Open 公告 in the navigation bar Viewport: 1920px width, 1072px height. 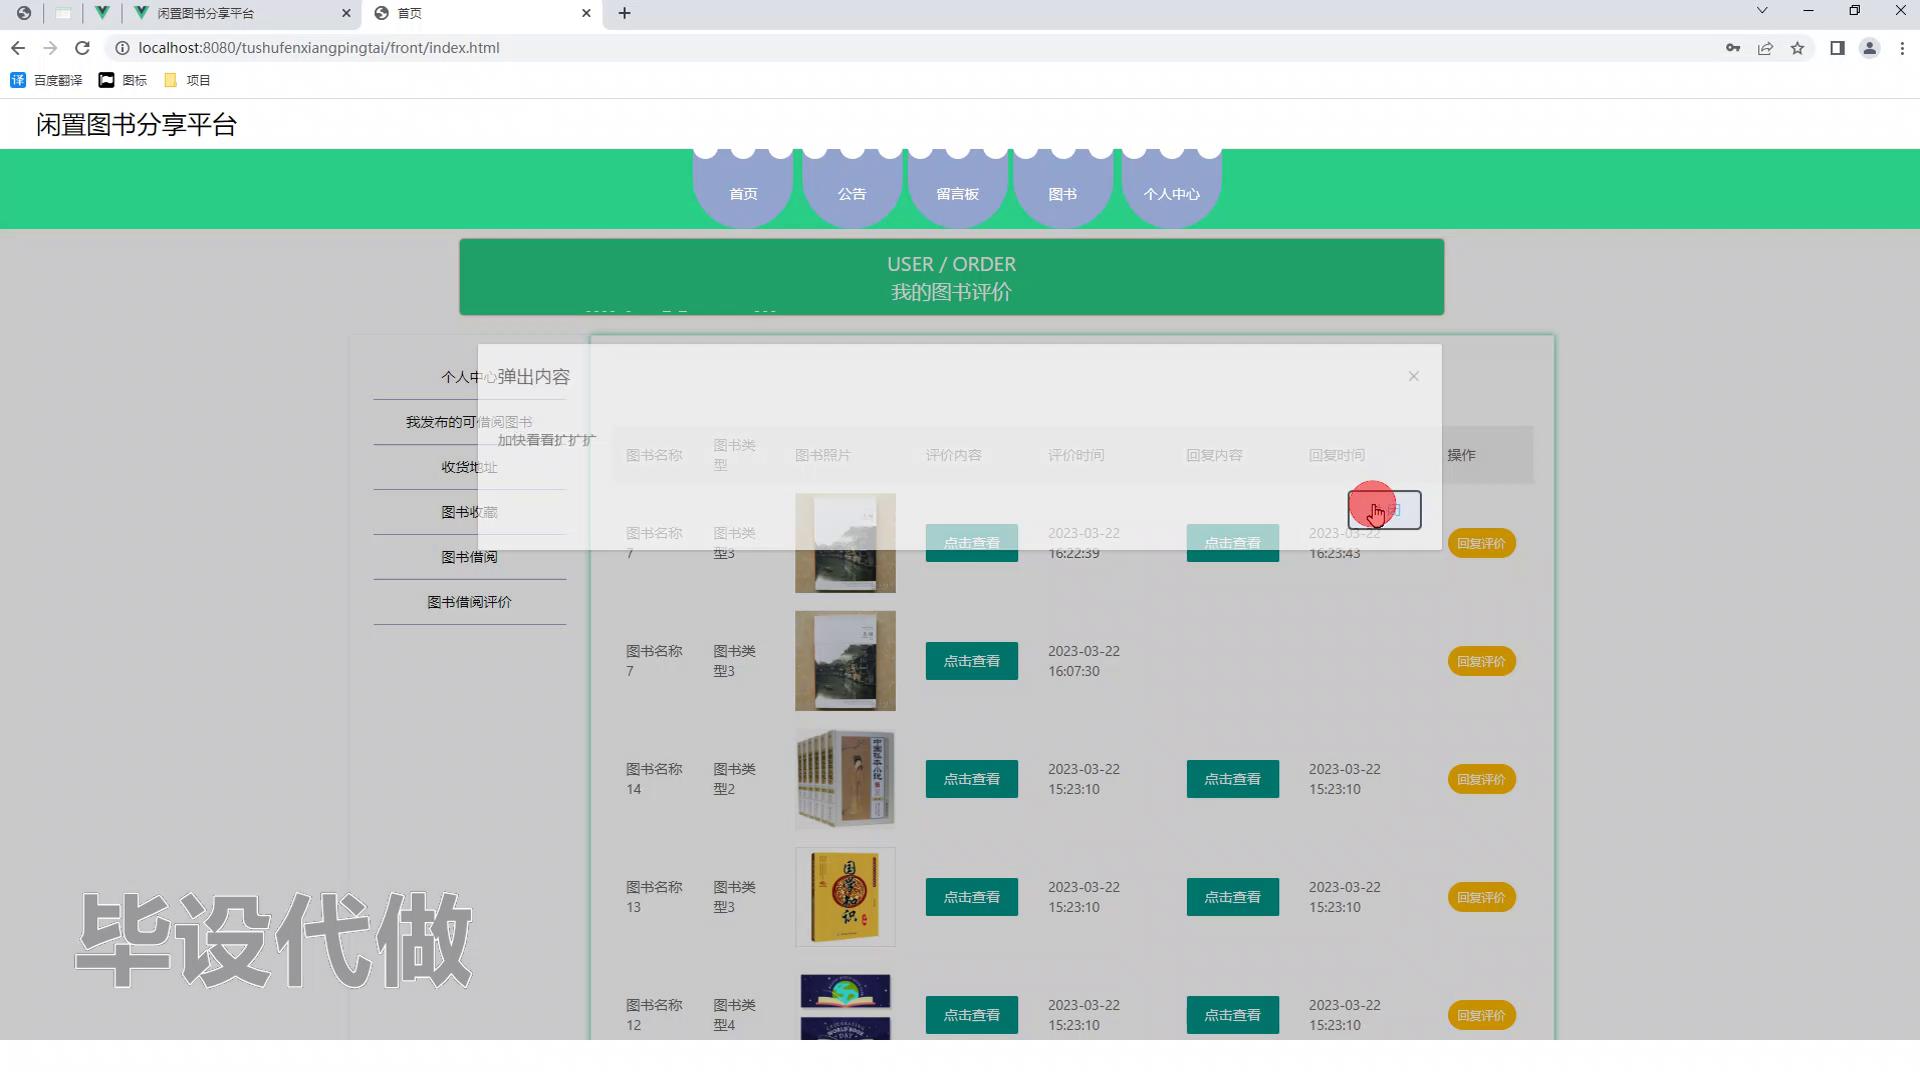tap(852, 189)
